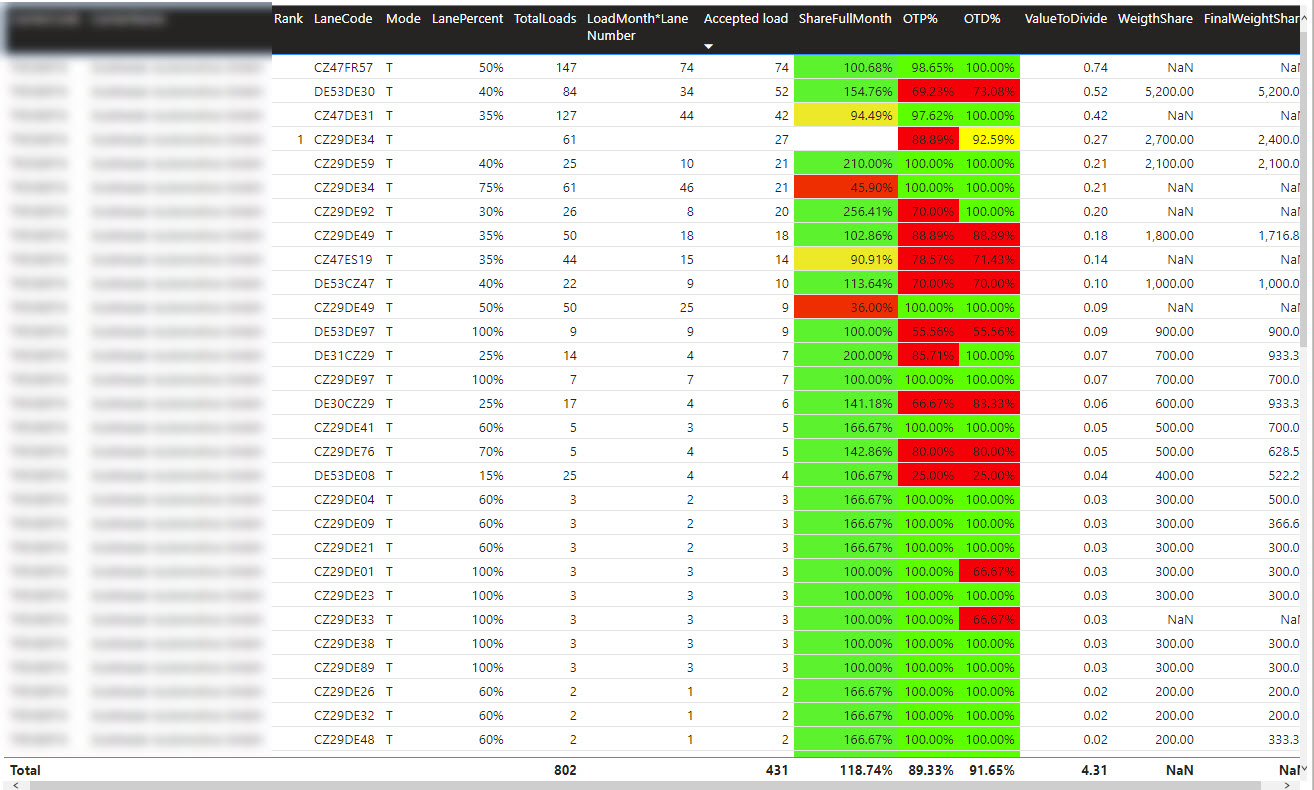Select the red 45.90% ShareFullMonth cell
The image size is (1314, 790).
(x=846, y=187)
